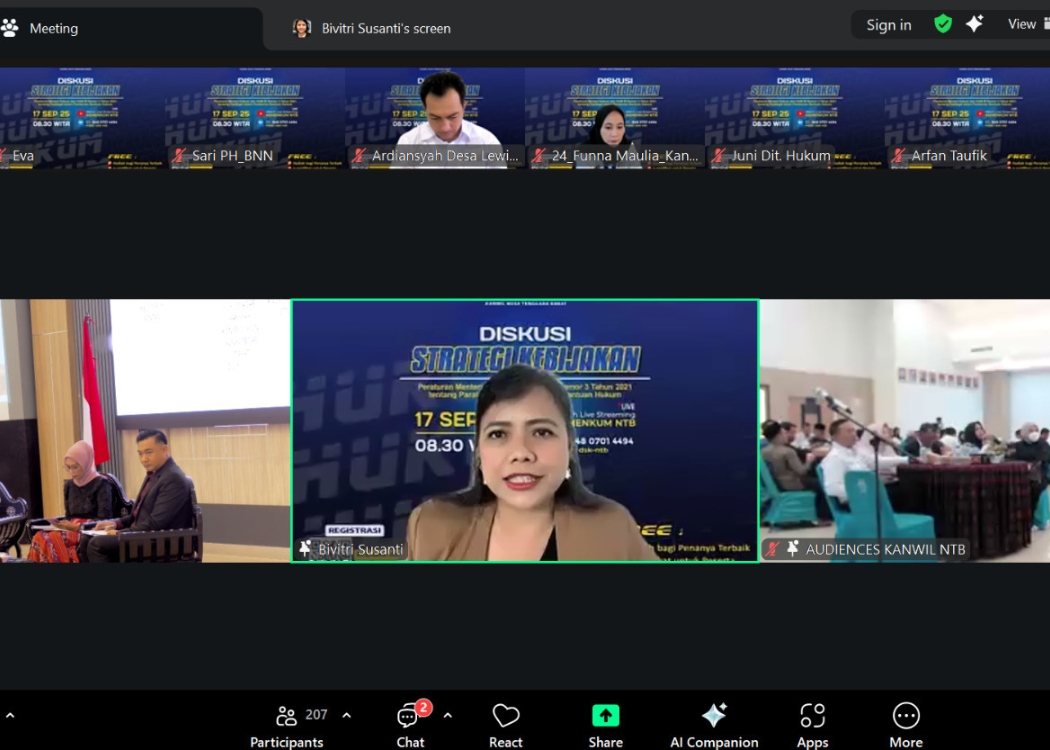Start sharing with the green Share button

tap(605, 724)
